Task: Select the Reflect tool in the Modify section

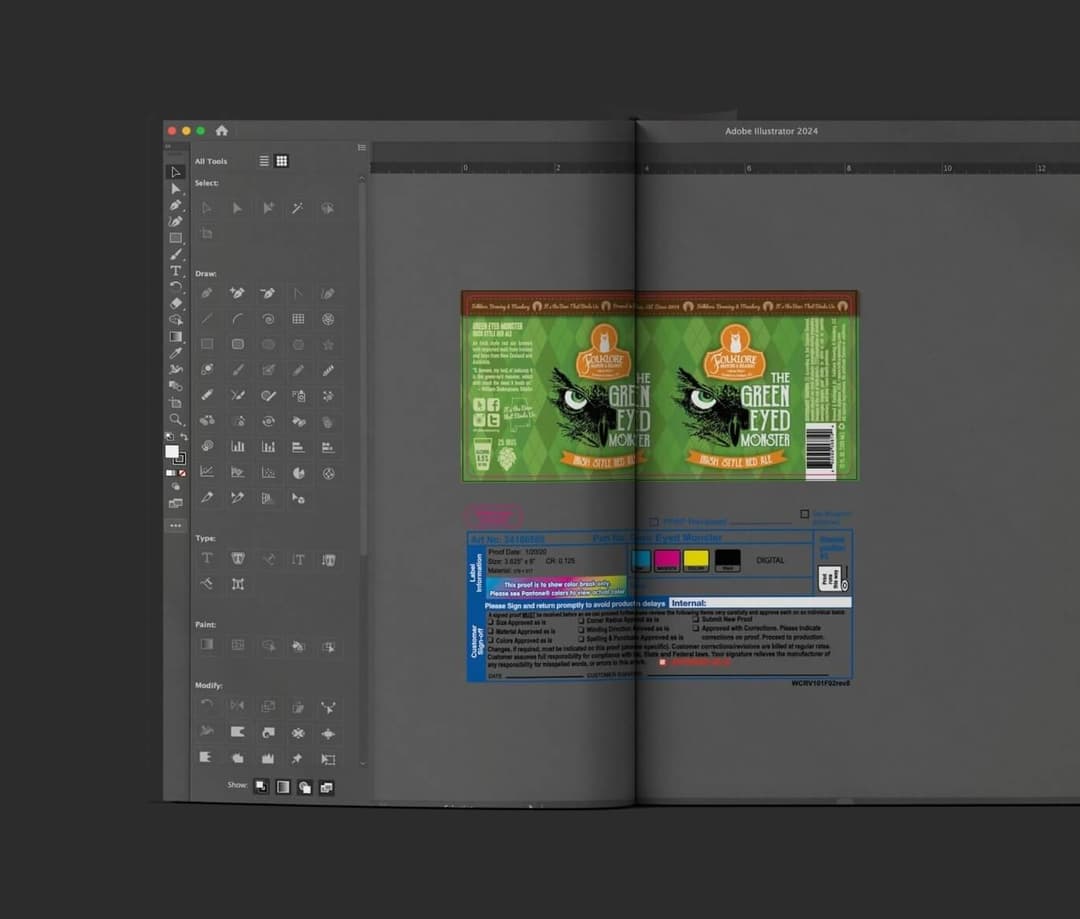Action: tap(237, 706)
